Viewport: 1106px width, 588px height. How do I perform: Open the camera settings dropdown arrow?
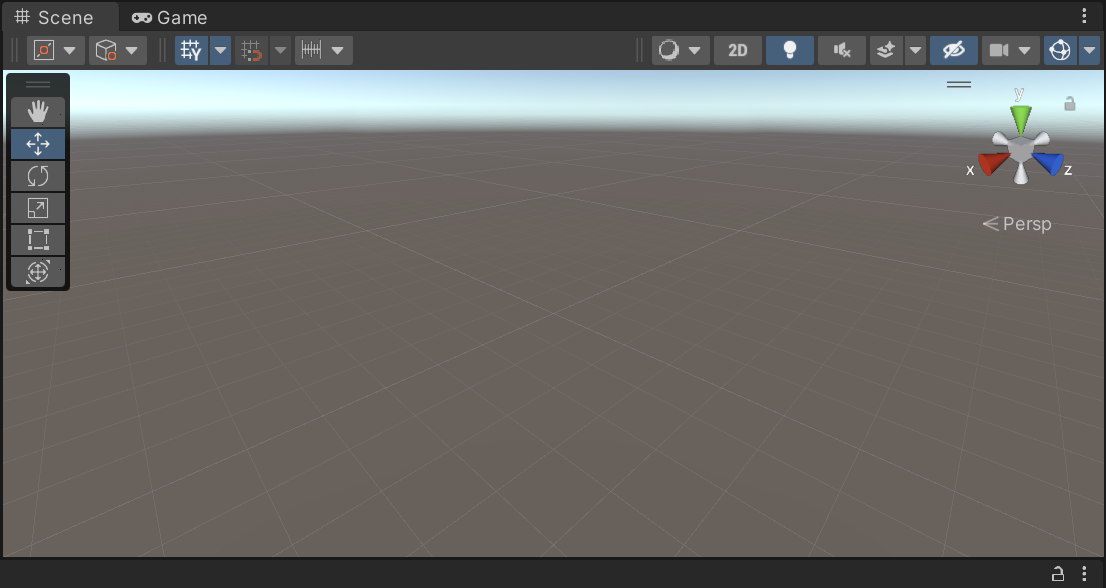click(1026, 50)
